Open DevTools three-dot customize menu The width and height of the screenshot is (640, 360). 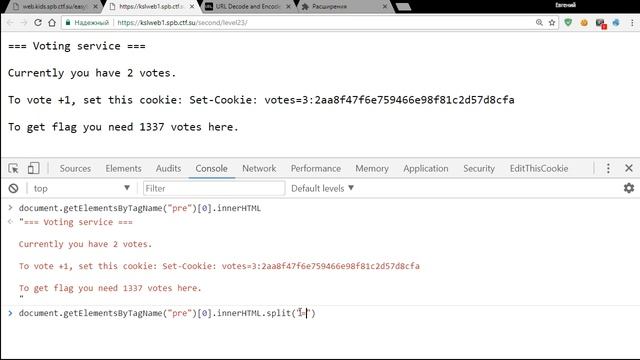[608, 168]
